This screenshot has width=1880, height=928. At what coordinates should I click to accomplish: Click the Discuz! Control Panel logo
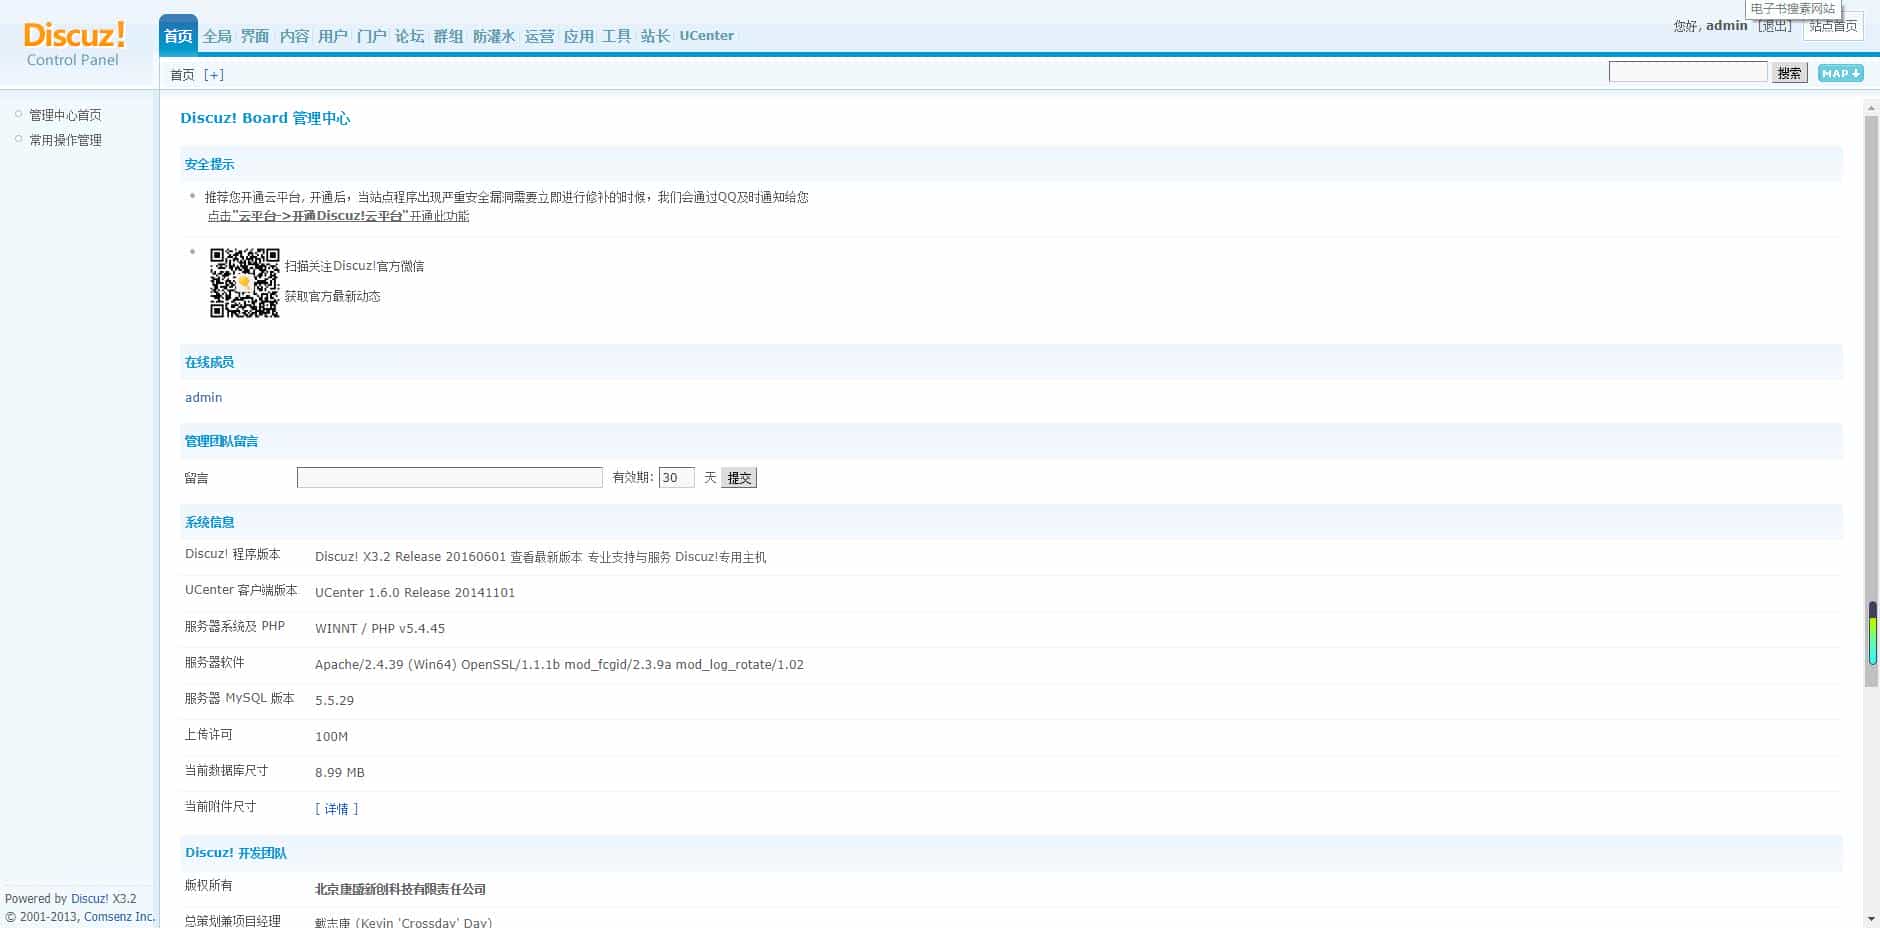[74, 44]
